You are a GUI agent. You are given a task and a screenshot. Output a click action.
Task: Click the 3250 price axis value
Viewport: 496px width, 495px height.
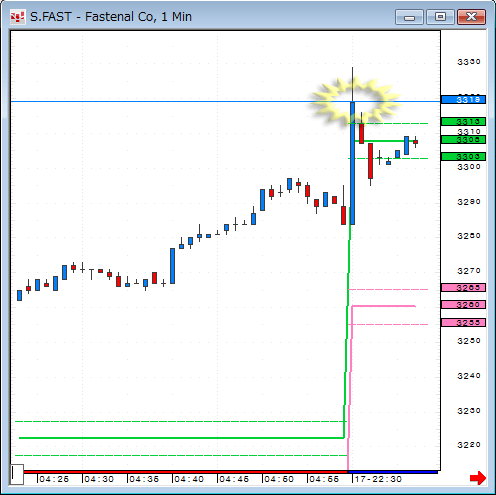click(x=469, y=341)
